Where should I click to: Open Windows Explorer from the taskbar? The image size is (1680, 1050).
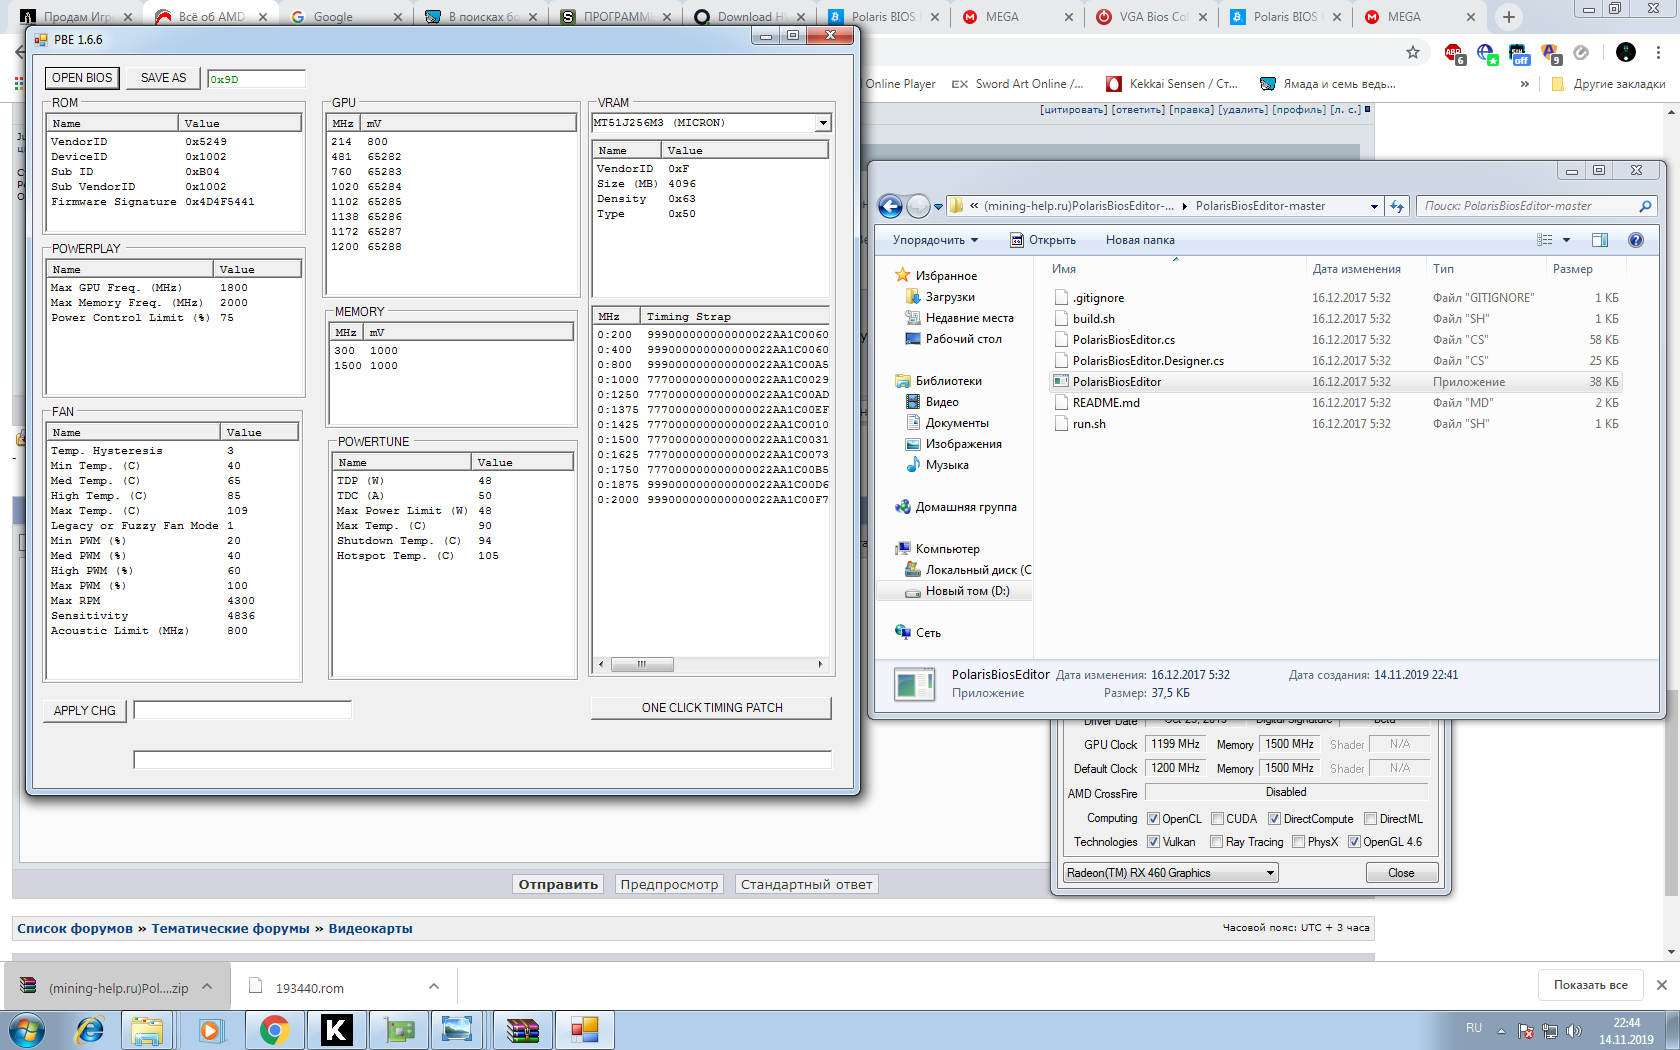point(147,1030)
